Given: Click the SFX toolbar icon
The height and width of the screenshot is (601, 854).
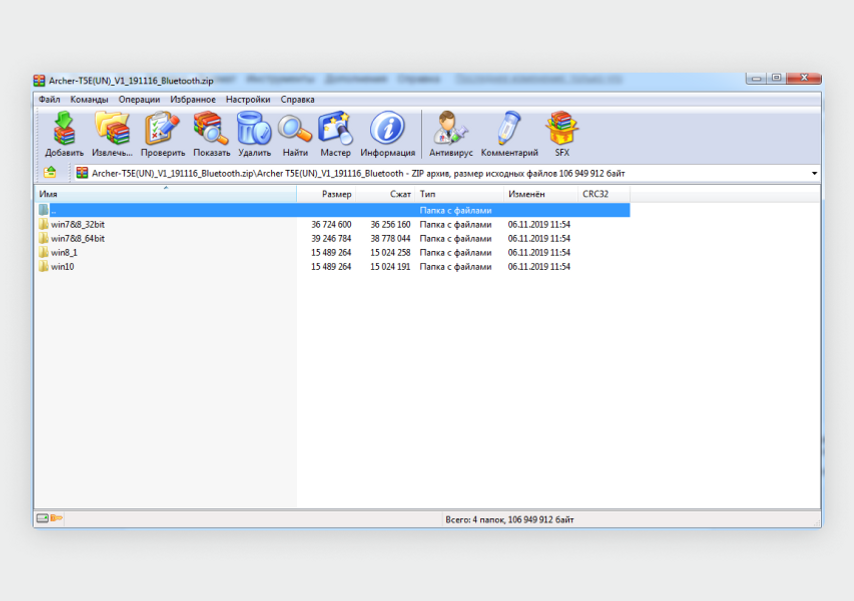Looking at the screenshot, I should pos(562,134).
